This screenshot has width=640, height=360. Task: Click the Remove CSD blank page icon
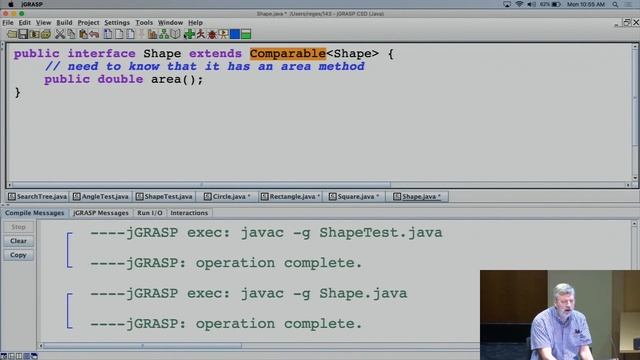click(119, 34)
